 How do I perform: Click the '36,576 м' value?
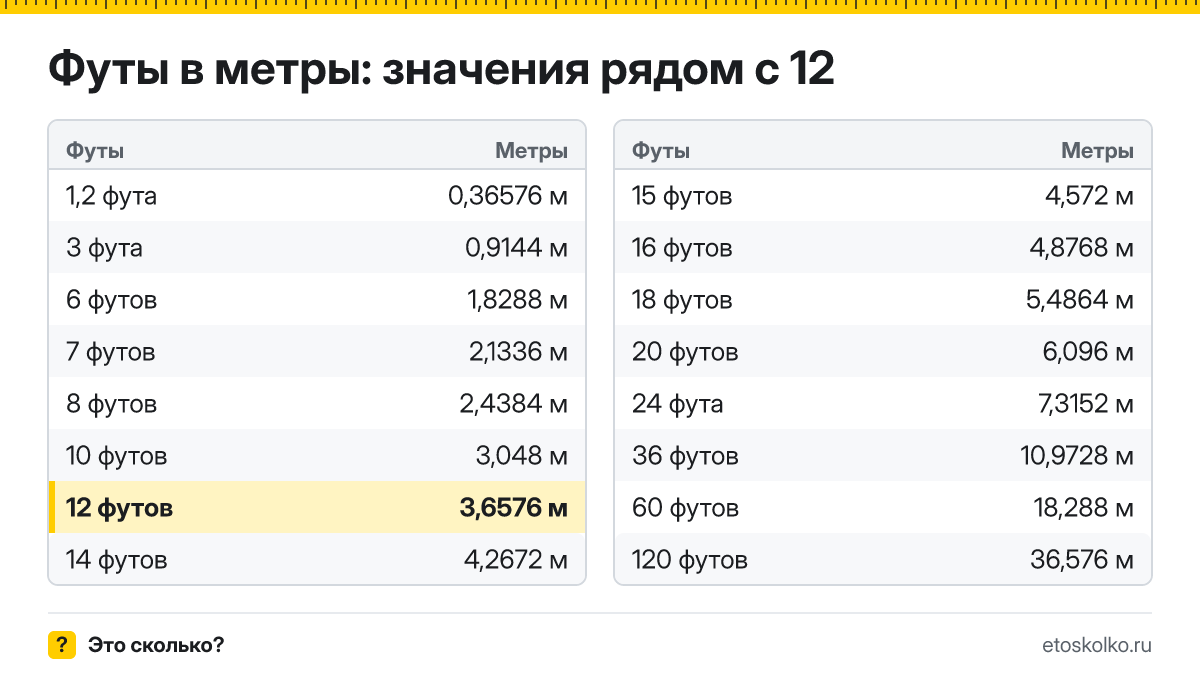(1082, 560)
